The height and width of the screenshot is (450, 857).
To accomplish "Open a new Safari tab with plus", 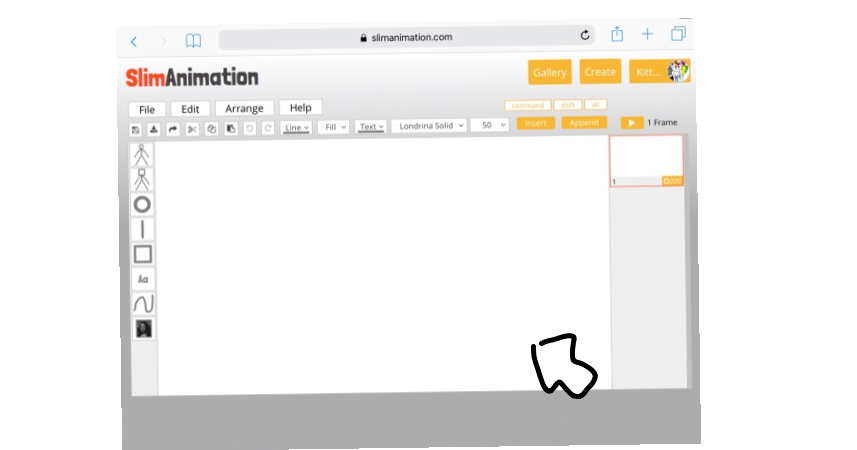I will (x=647, y=34).
